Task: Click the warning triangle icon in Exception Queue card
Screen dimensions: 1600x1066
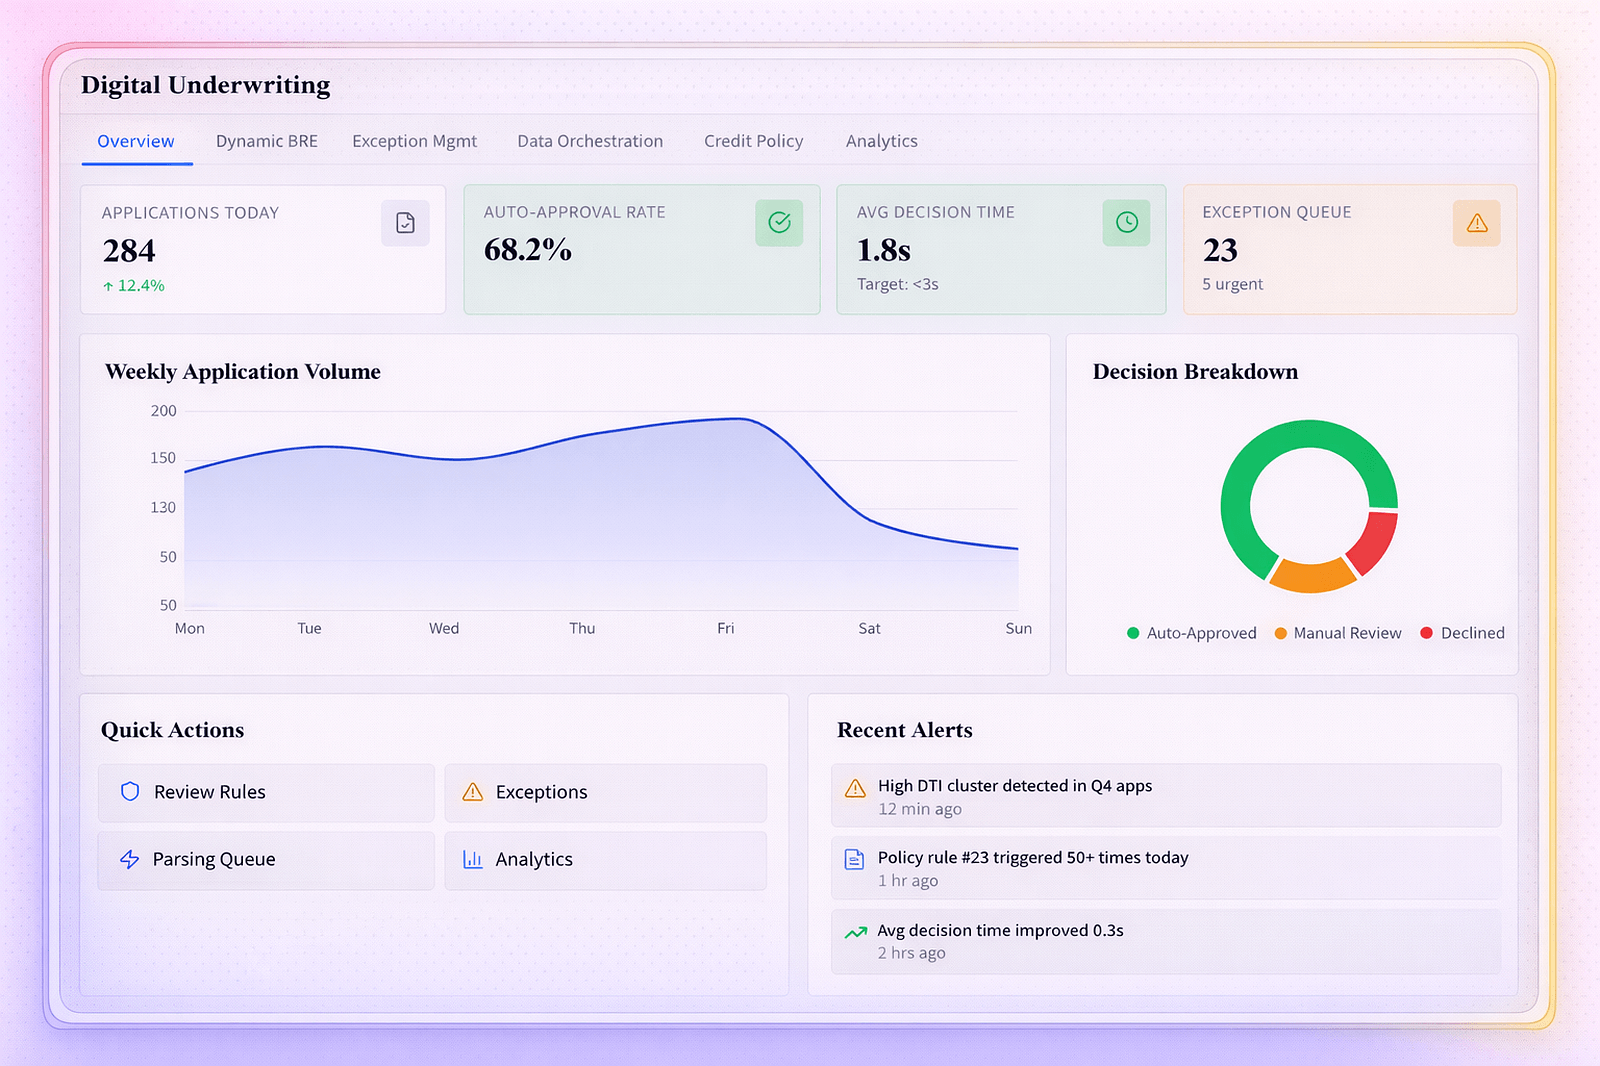Action: (1476, 223)
